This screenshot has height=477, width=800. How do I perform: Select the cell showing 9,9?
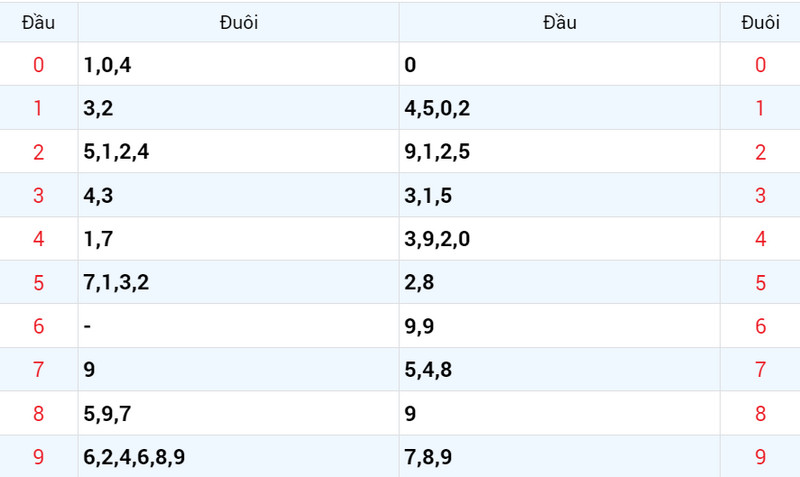(x=560, y=326)
